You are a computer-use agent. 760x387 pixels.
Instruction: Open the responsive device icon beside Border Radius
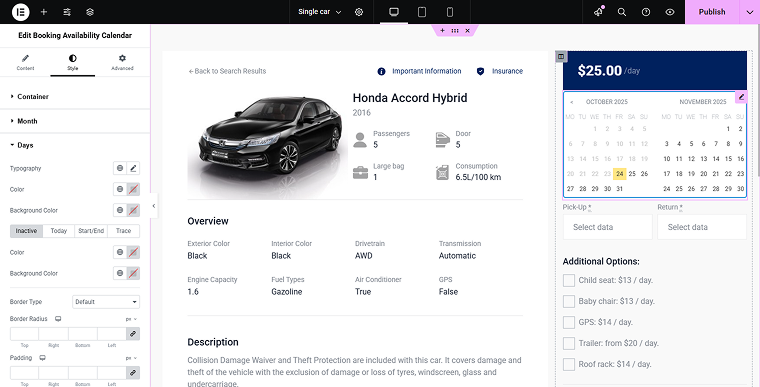tap(58, 319)
